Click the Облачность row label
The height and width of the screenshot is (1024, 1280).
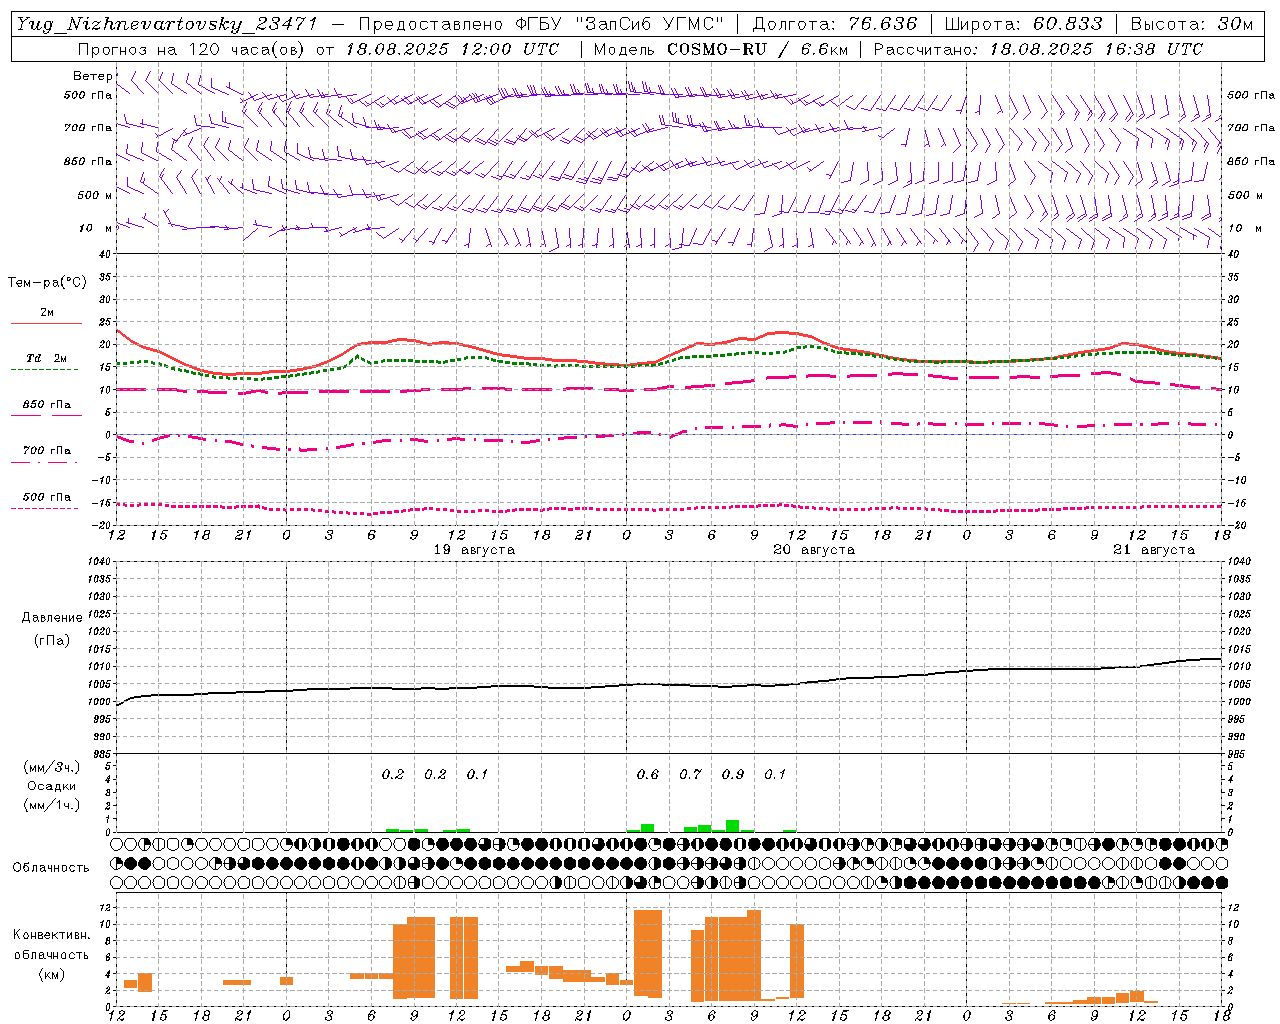(x=50, y=868)
